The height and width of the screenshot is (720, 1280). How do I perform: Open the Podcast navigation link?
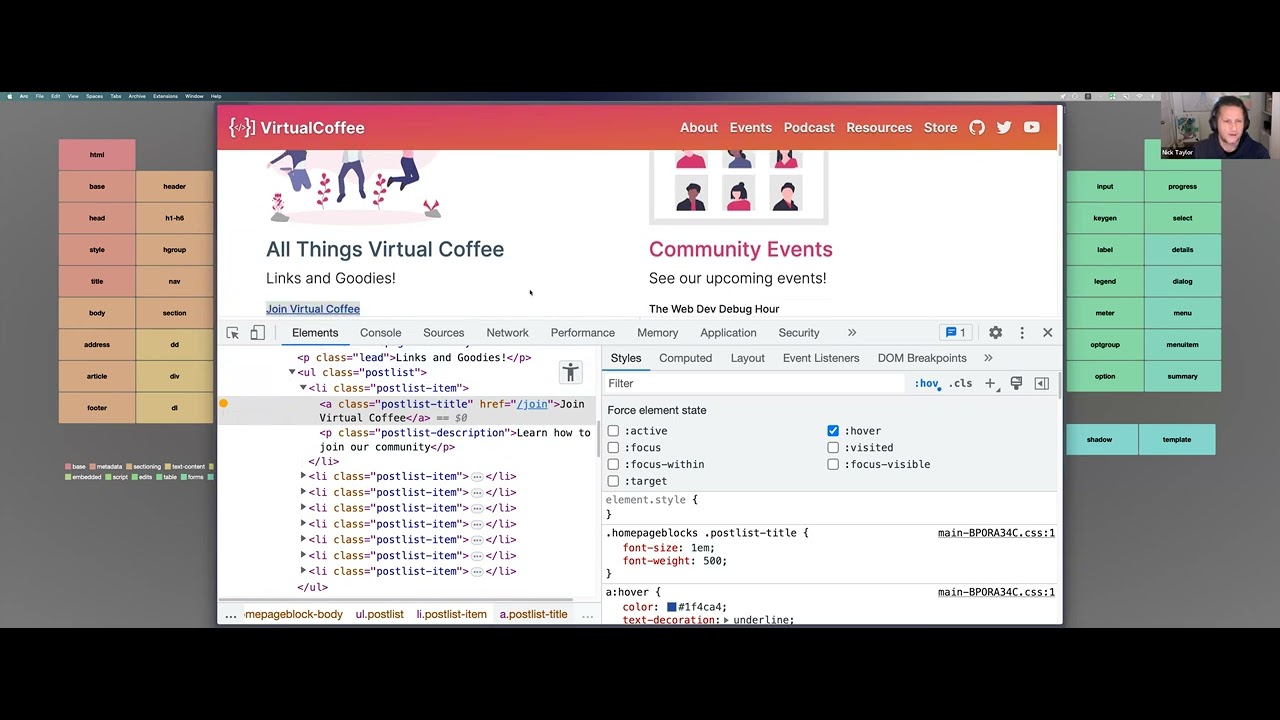(x=809, y=128)
